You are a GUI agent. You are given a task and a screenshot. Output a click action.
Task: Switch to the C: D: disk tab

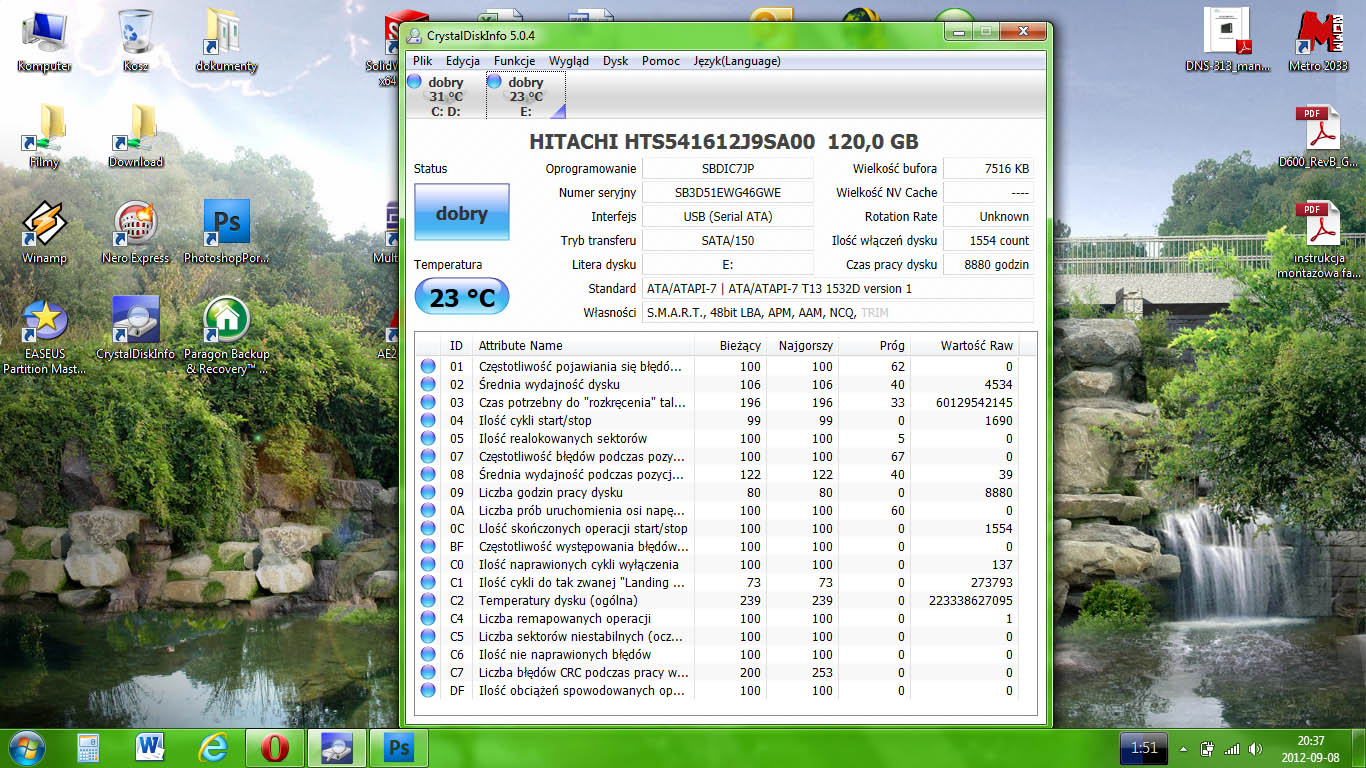point(446,96)
